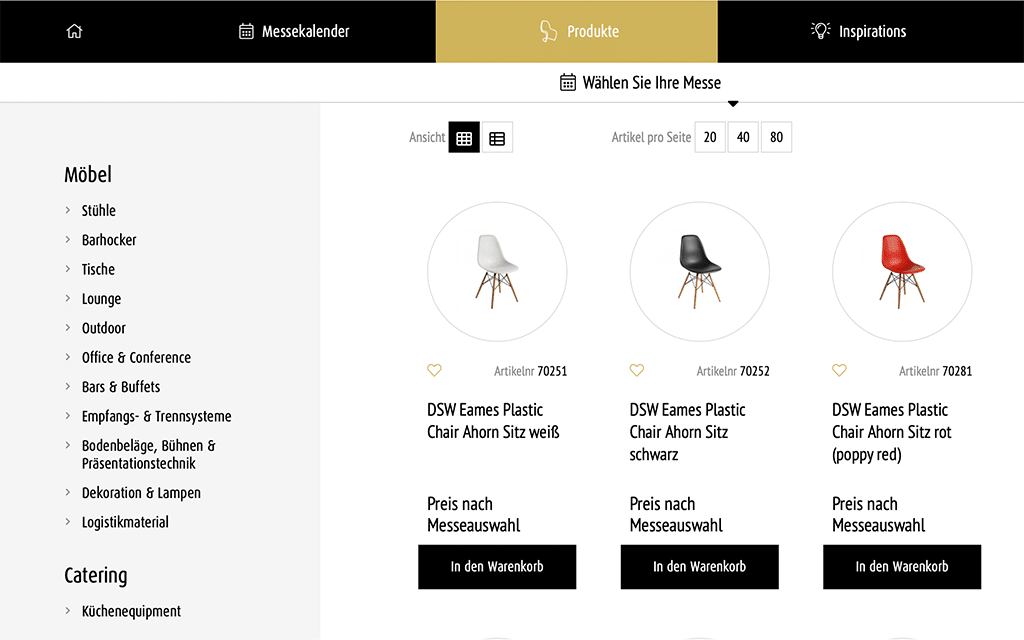Click the home icon in the top bar
The width and height of the screenshot is (1024, 640).
(74, 31)
